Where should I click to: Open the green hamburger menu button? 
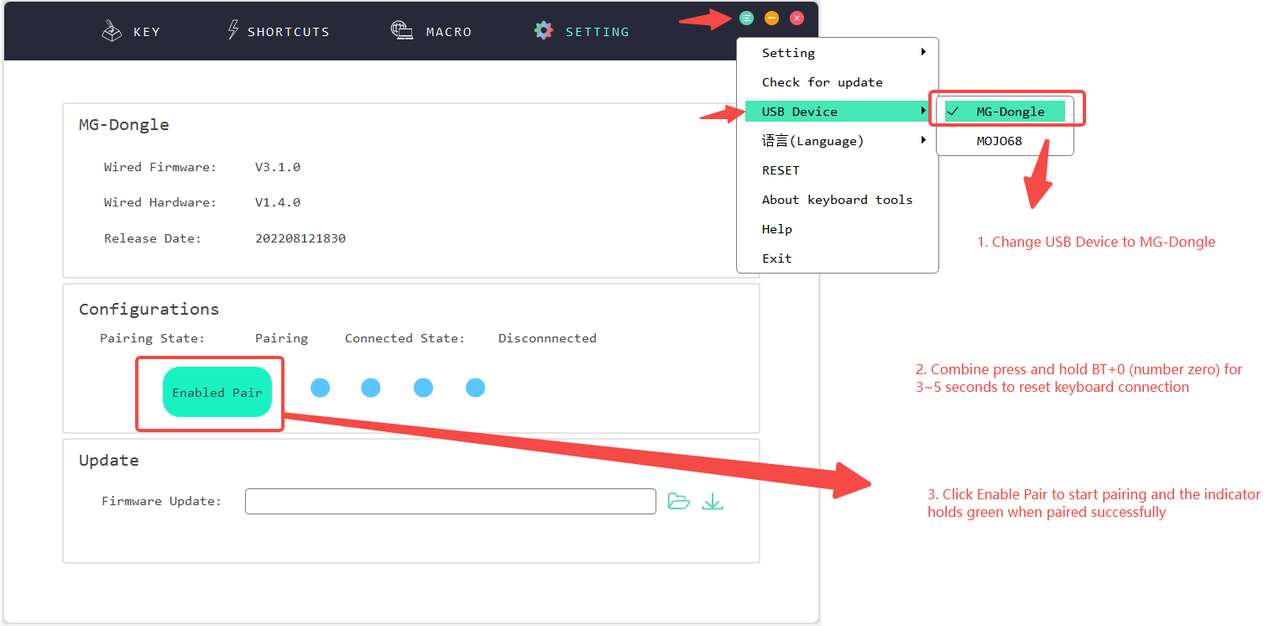747,18
